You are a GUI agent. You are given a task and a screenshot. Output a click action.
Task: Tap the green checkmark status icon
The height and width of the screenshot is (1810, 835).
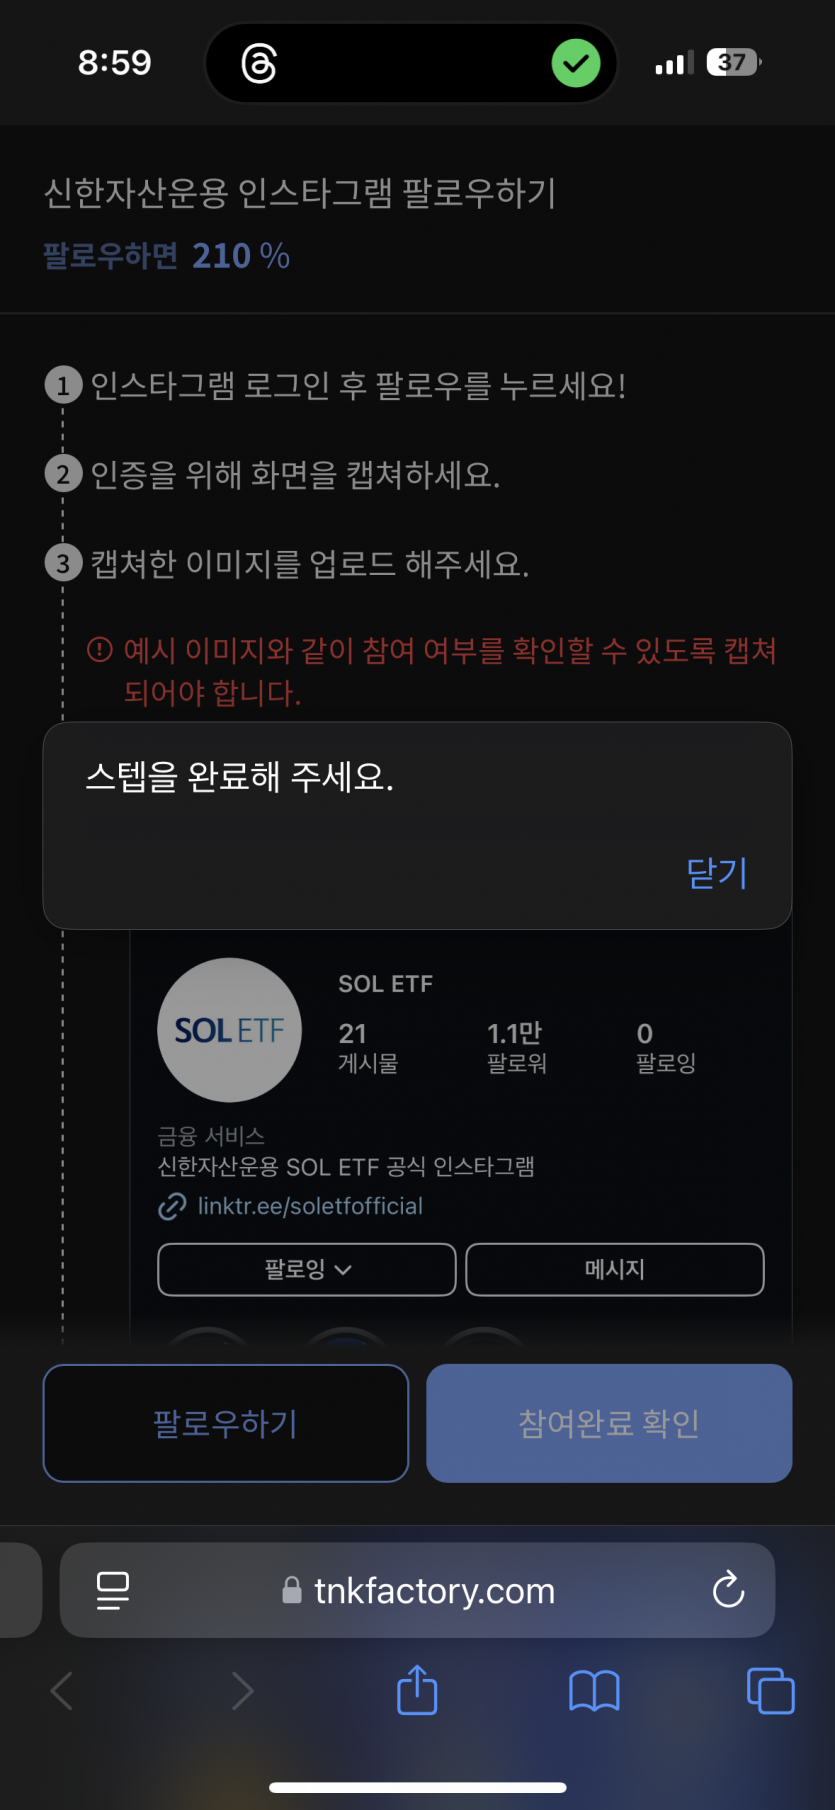[576, 63]
